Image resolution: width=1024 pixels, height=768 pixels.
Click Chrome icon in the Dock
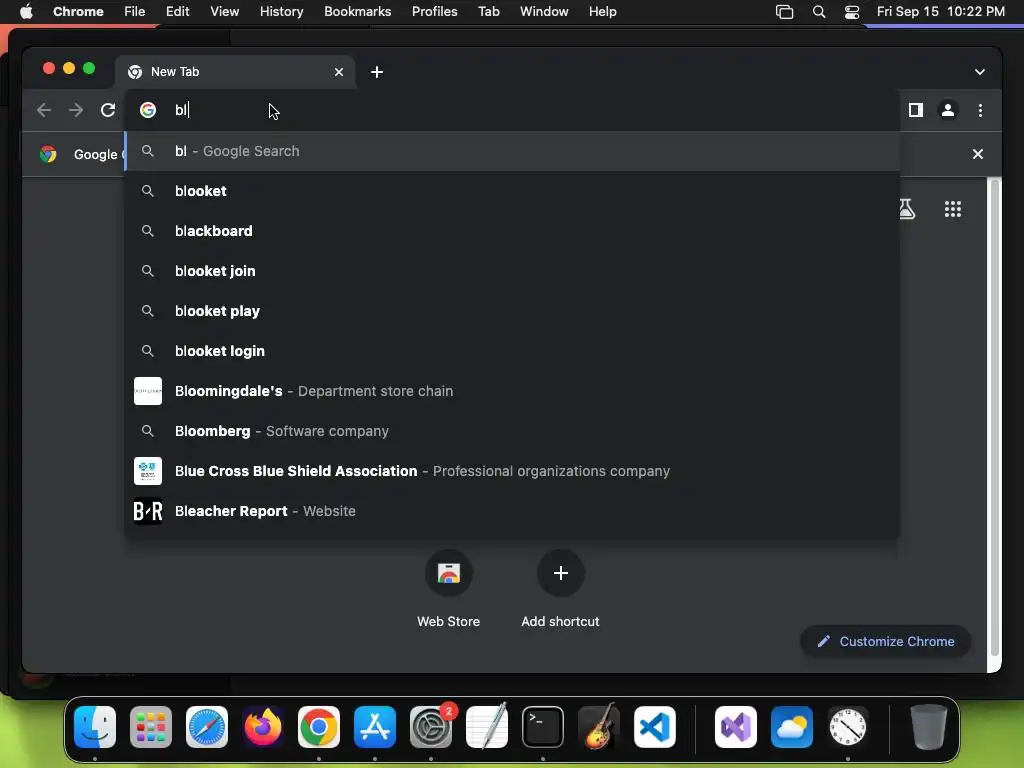click(x=319, y=727)
